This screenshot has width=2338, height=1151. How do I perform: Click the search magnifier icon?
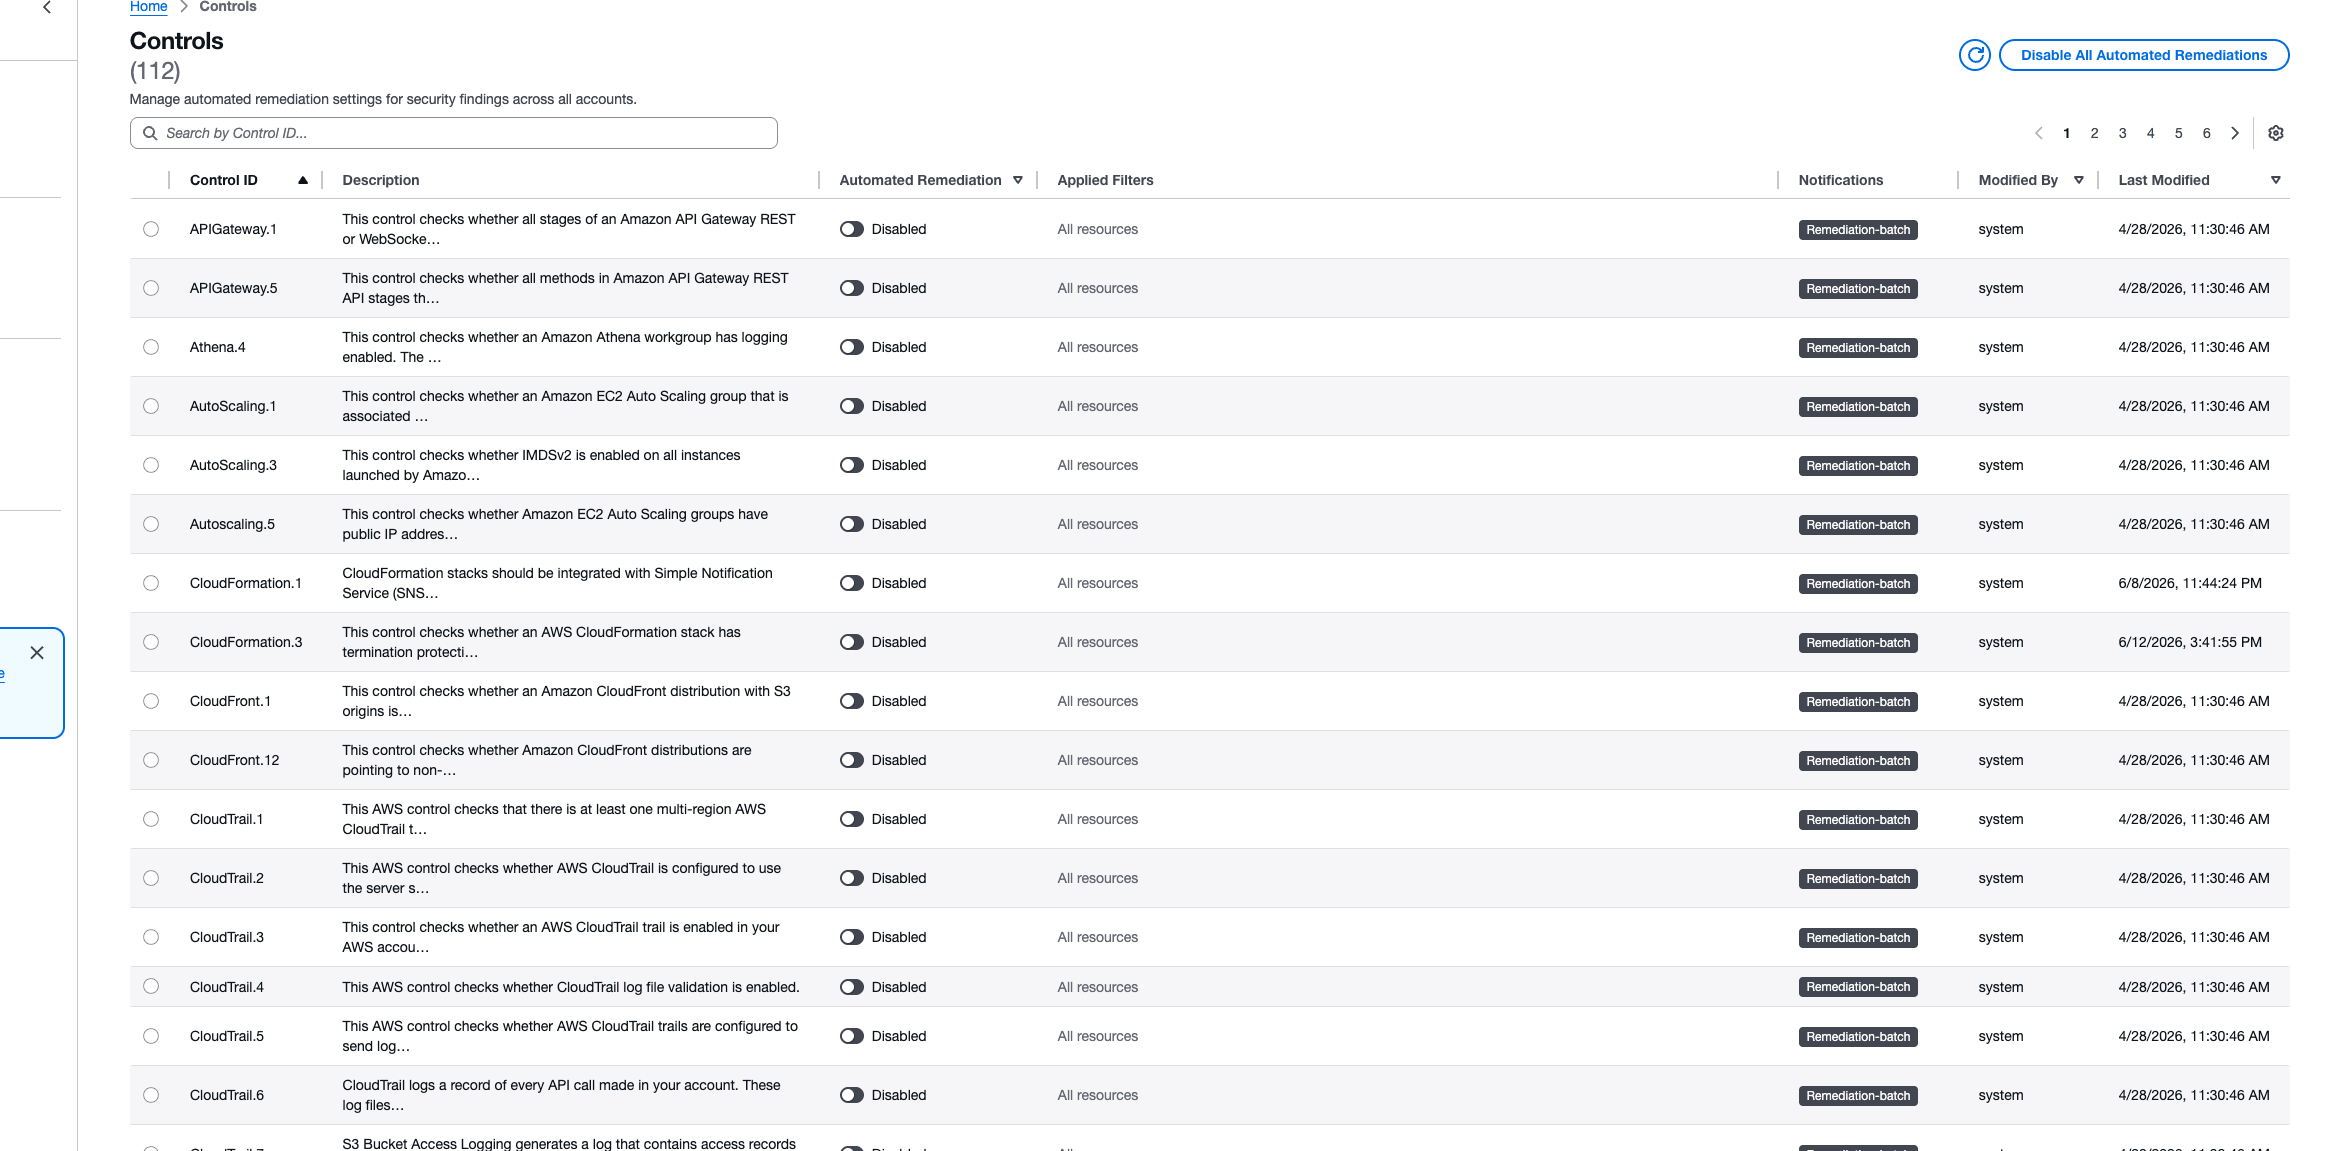click(x=150, y=133)
